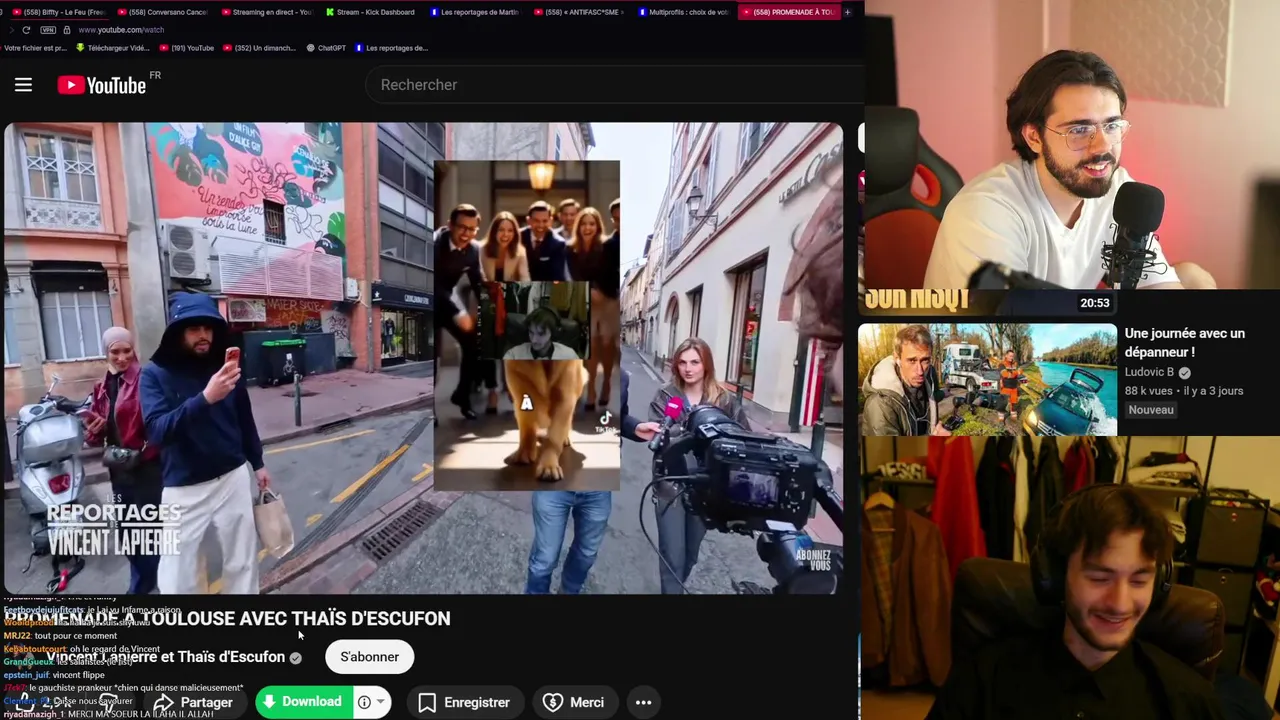The width and height of the screenshot is (1280, 720).
Task: Open the three-dots more actions menu
Action: [643, 702]
